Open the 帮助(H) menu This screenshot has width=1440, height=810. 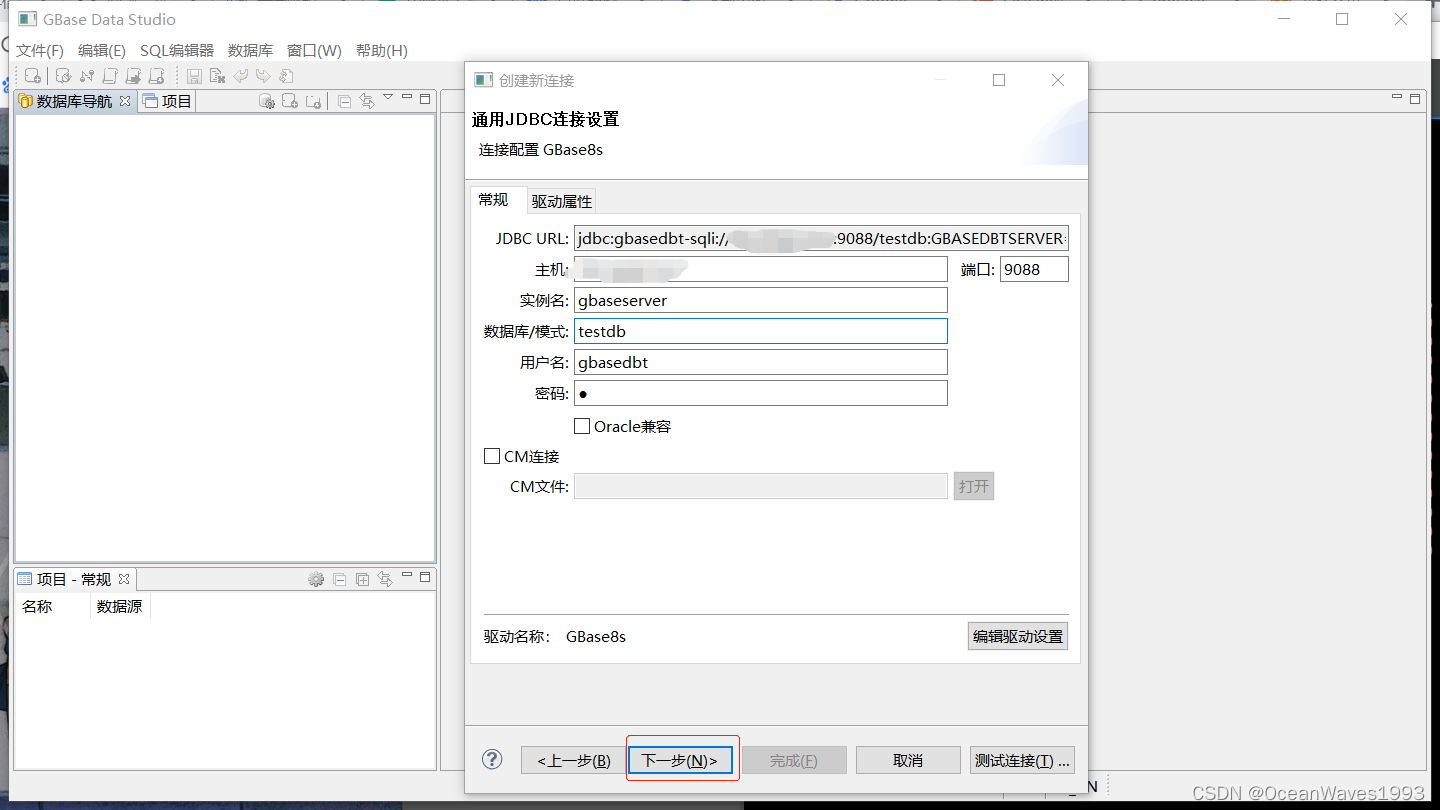pyautogui.click(x=382, y=50)
